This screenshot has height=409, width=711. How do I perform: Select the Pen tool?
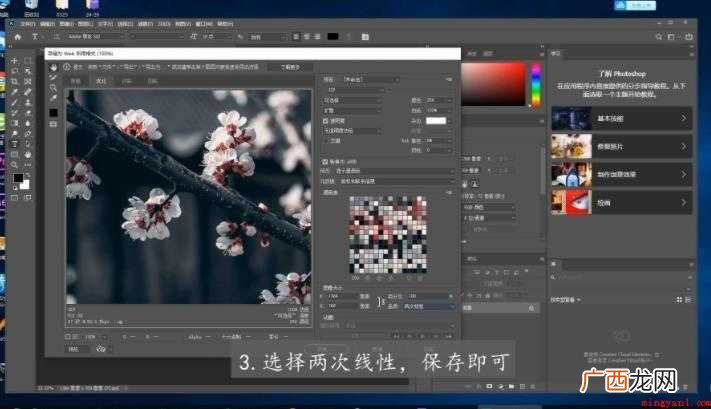pos(28,134)
